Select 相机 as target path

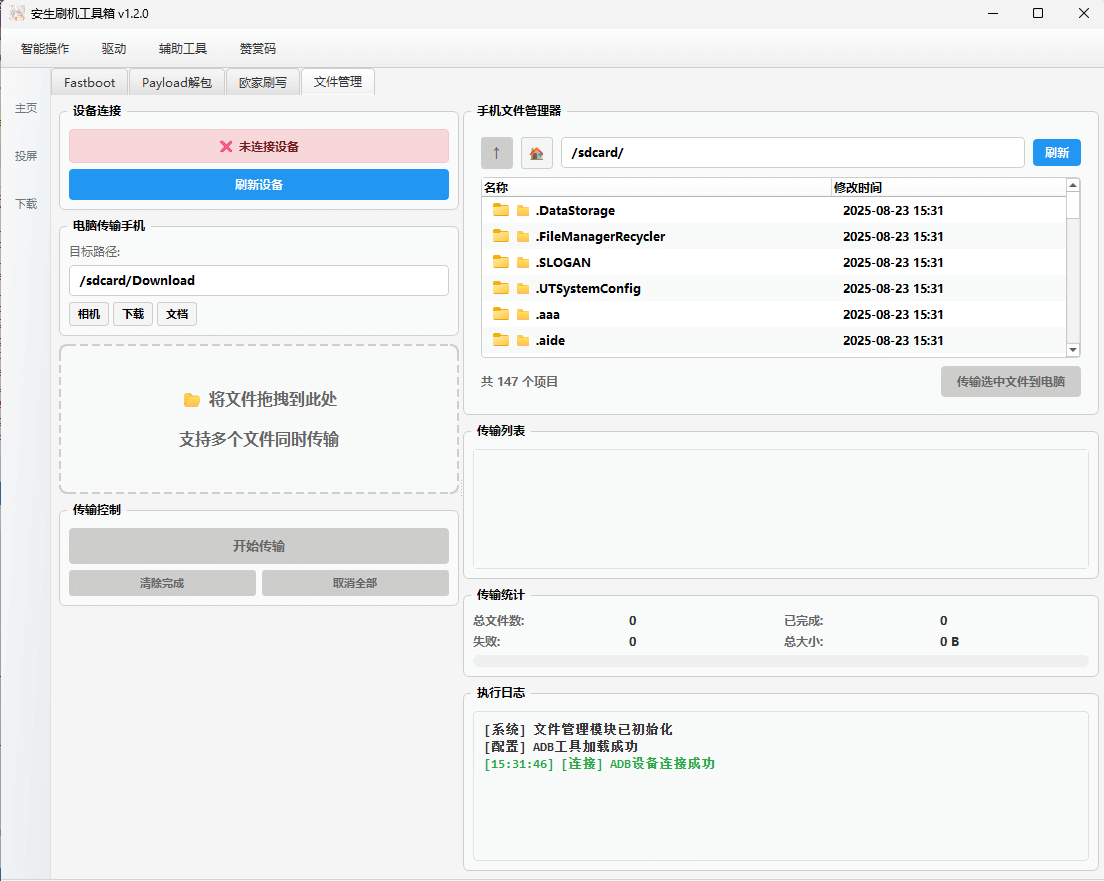(x=88, y=313)
